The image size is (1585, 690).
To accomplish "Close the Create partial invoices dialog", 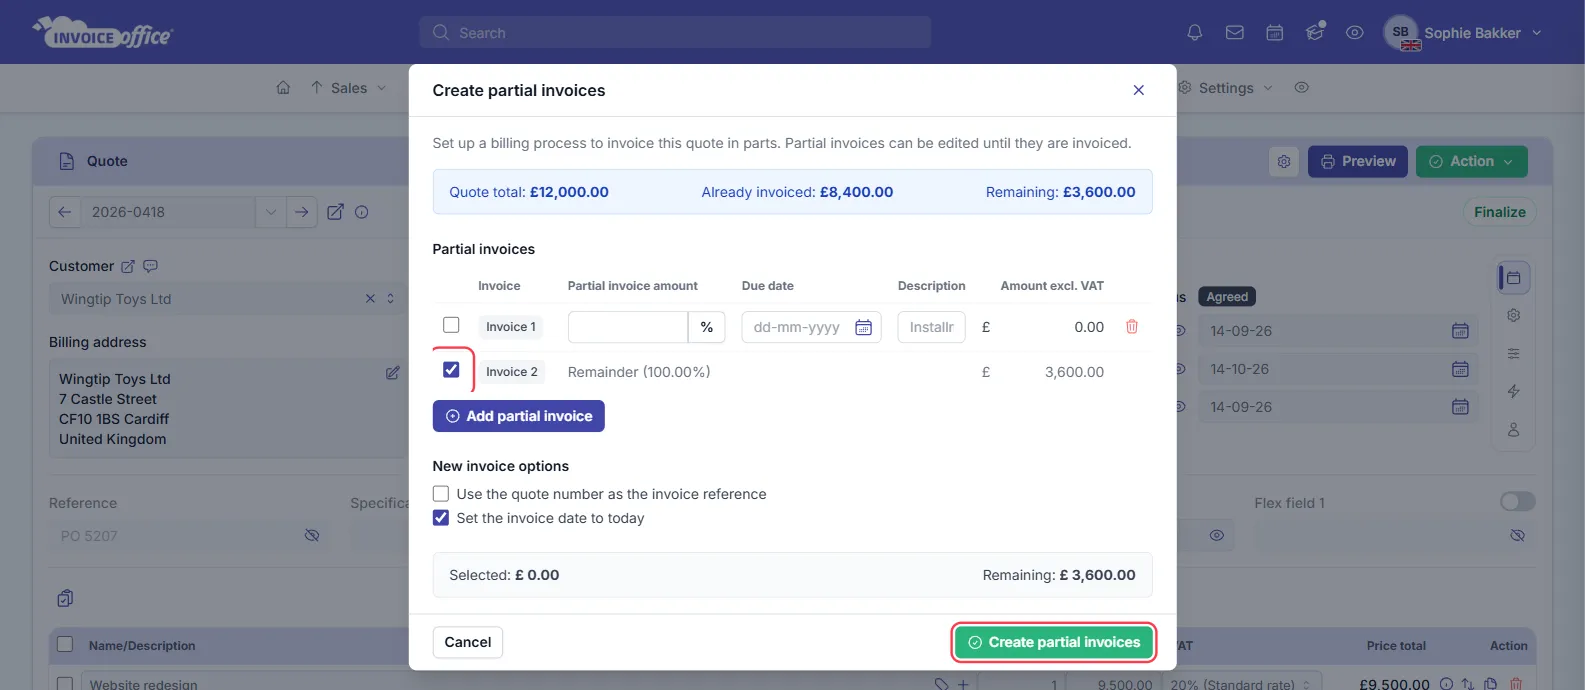I will pyautogui.click(x=1138, y=90).
